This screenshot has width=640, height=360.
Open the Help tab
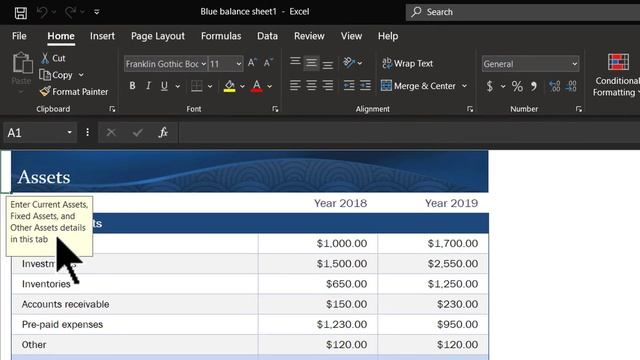[x=388, y=36]
